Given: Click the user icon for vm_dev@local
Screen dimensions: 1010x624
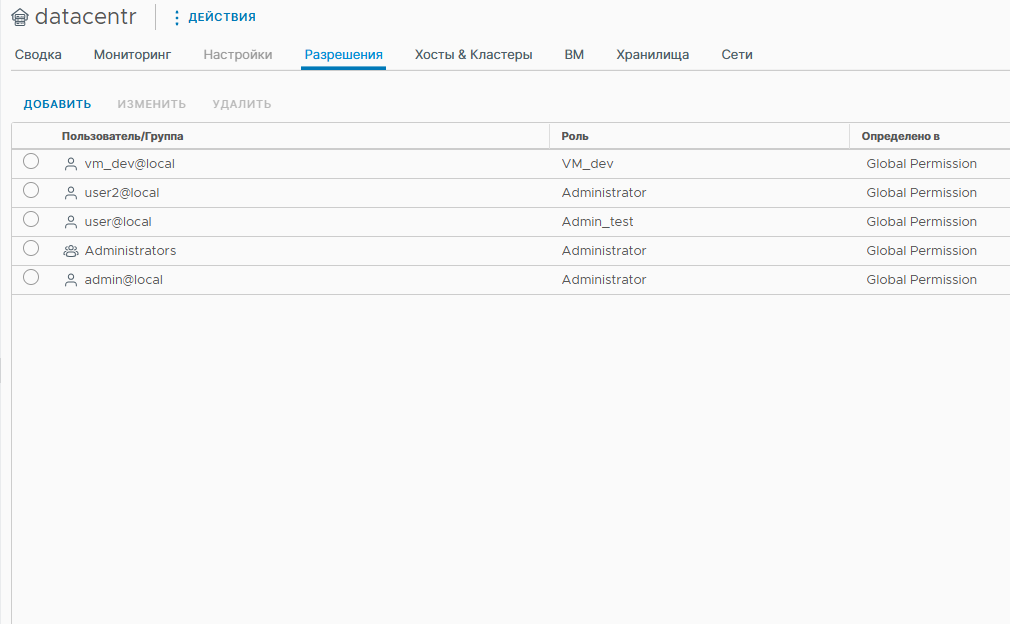Looking at the screenshot, I should tap(71, 164).
